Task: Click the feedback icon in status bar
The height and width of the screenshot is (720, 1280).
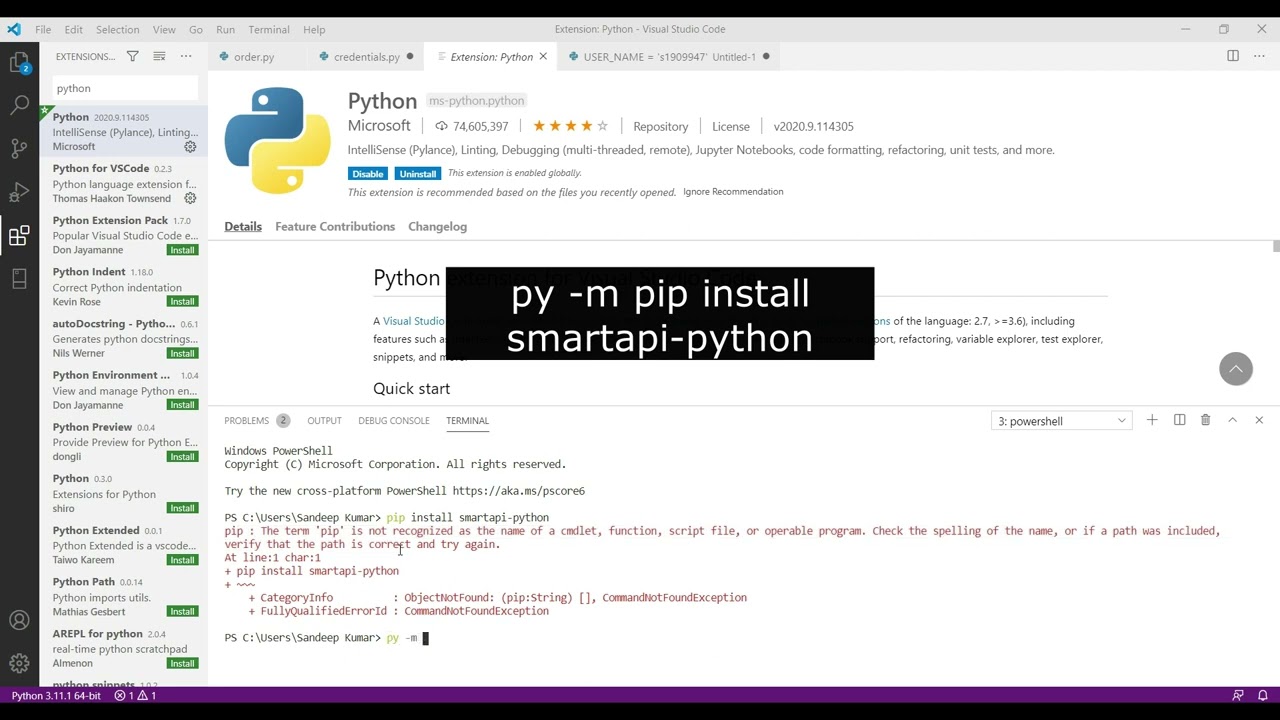Action: coord(1238,695)
